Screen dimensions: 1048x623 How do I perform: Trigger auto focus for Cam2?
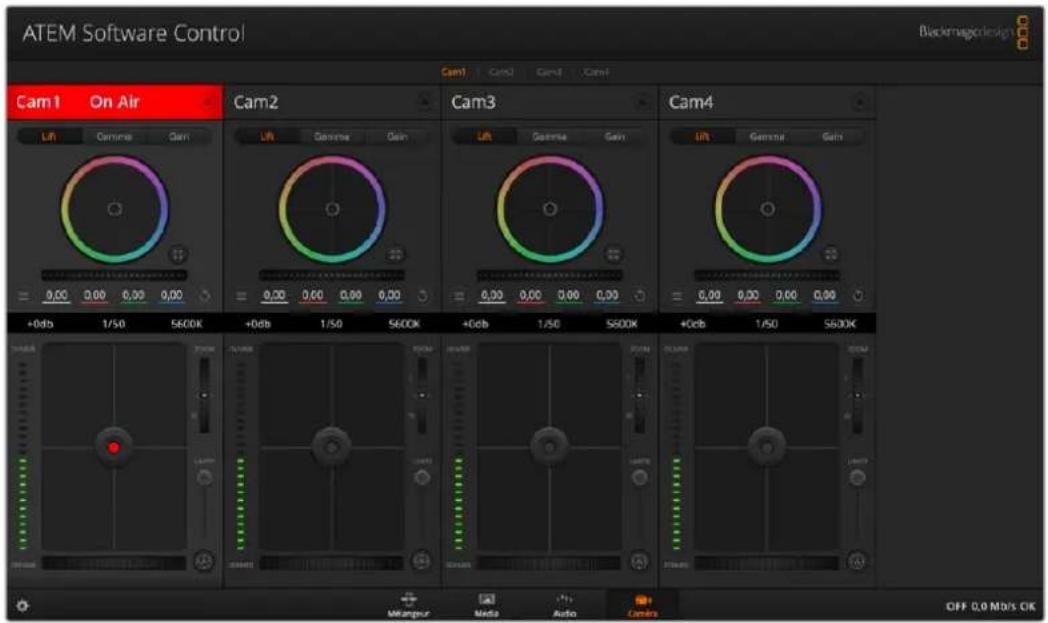[421, 562]
